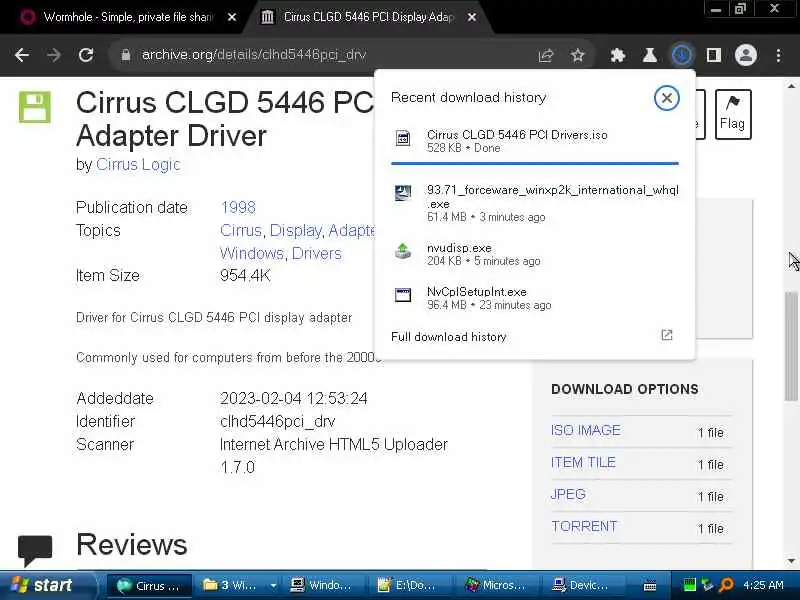800x600 pixels.
Task: Open Cirrus CLGD 5446 PCI Drivers.iso download
Action: tap(535, 141)
